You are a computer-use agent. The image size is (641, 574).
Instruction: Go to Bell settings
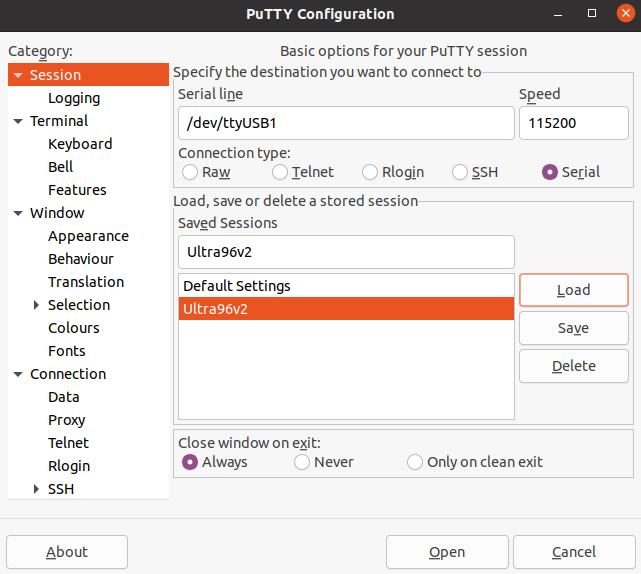[61, 167]
